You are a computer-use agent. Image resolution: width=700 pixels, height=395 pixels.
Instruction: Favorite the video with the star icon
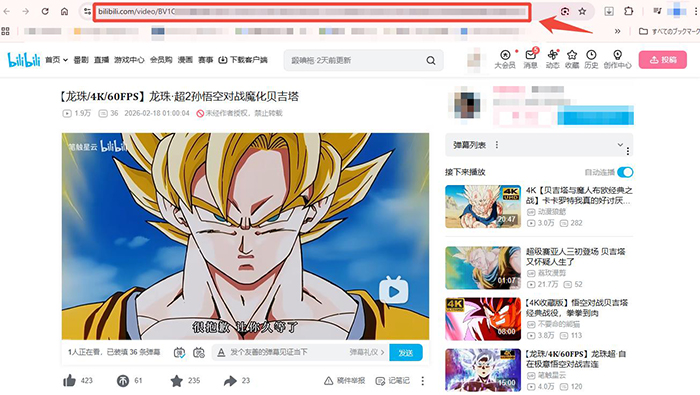click(x=177, y=381)
